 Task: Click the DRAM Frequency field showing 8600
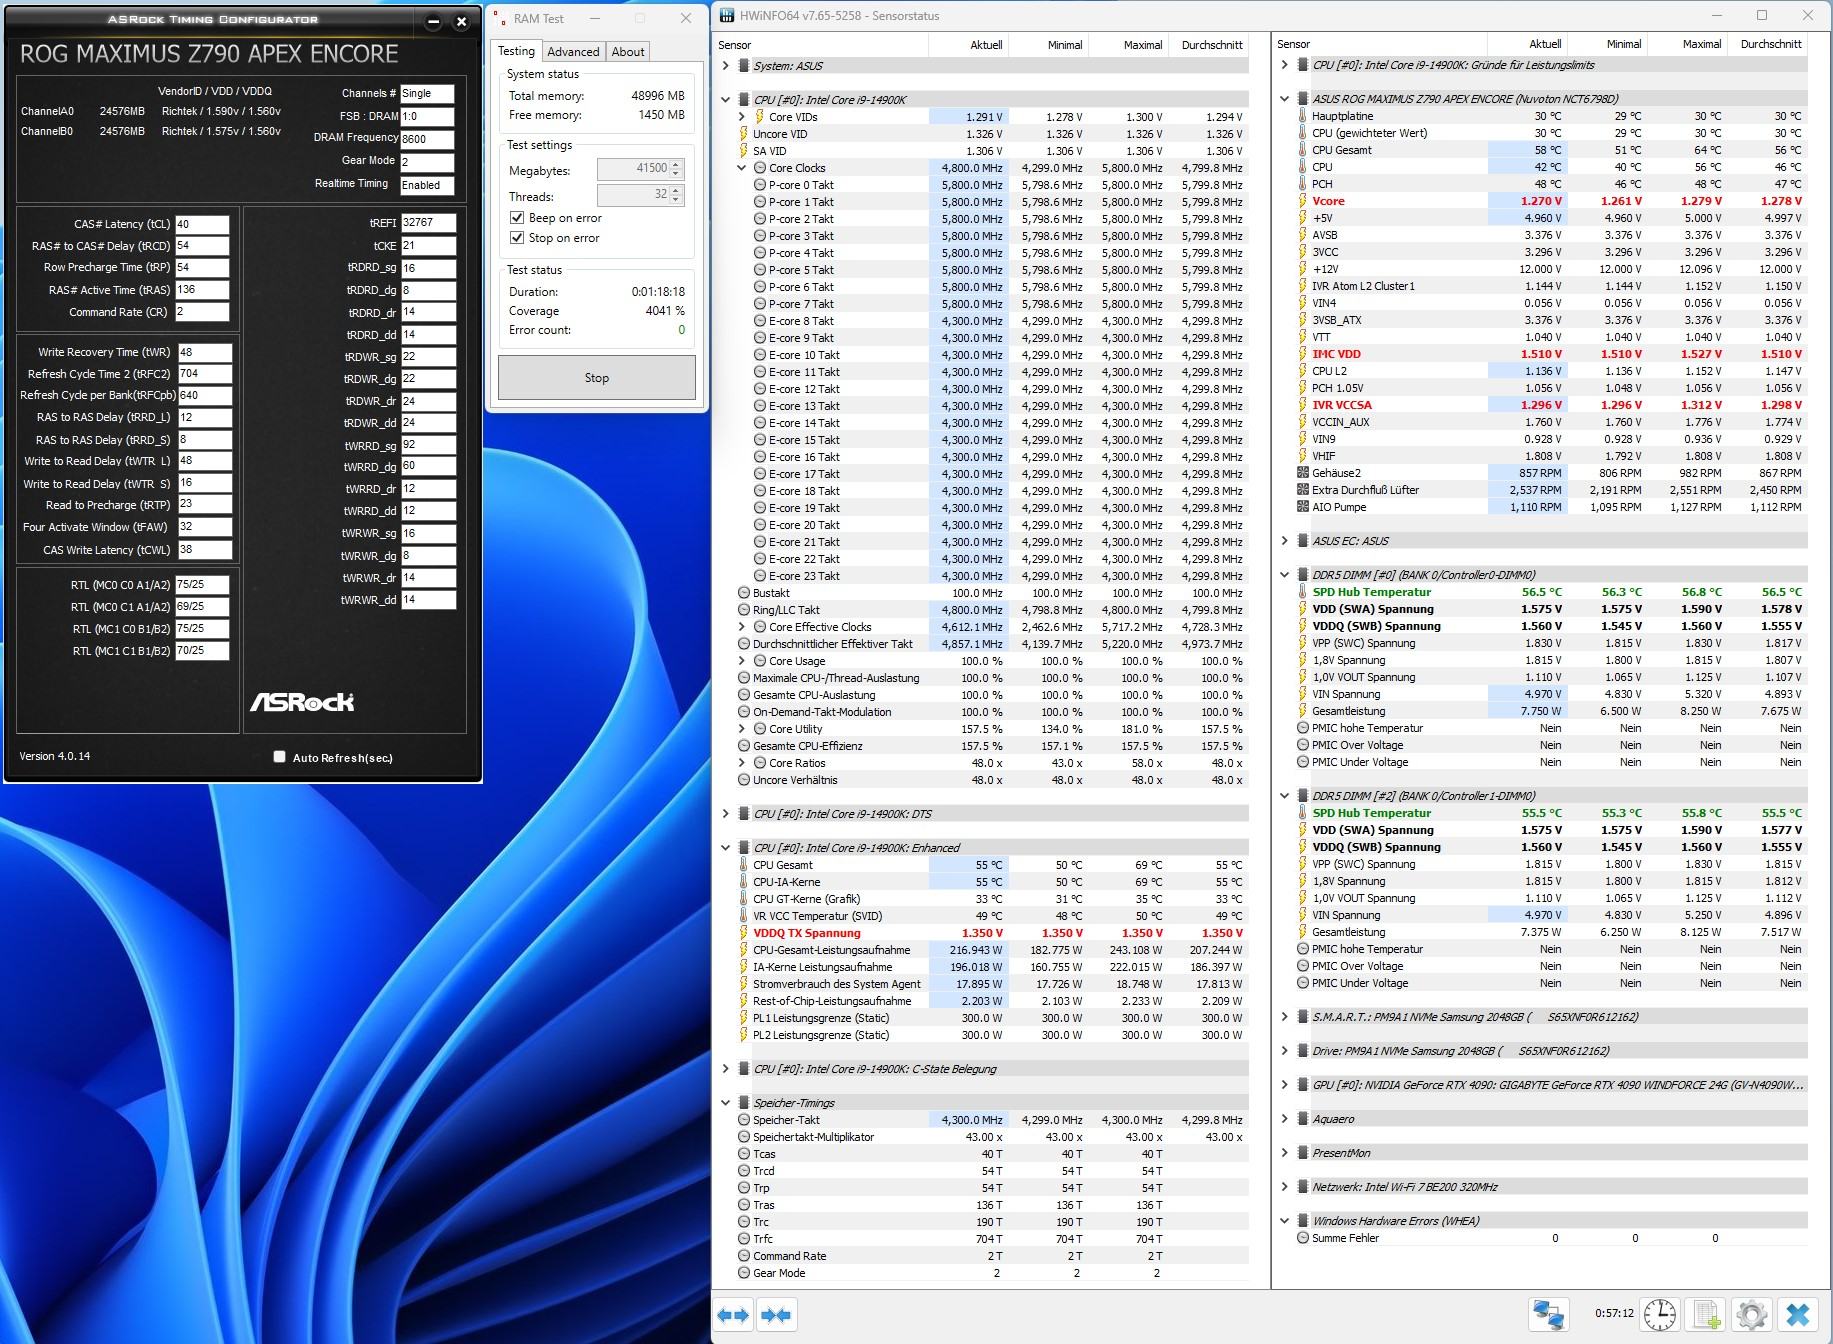point(427,139)
